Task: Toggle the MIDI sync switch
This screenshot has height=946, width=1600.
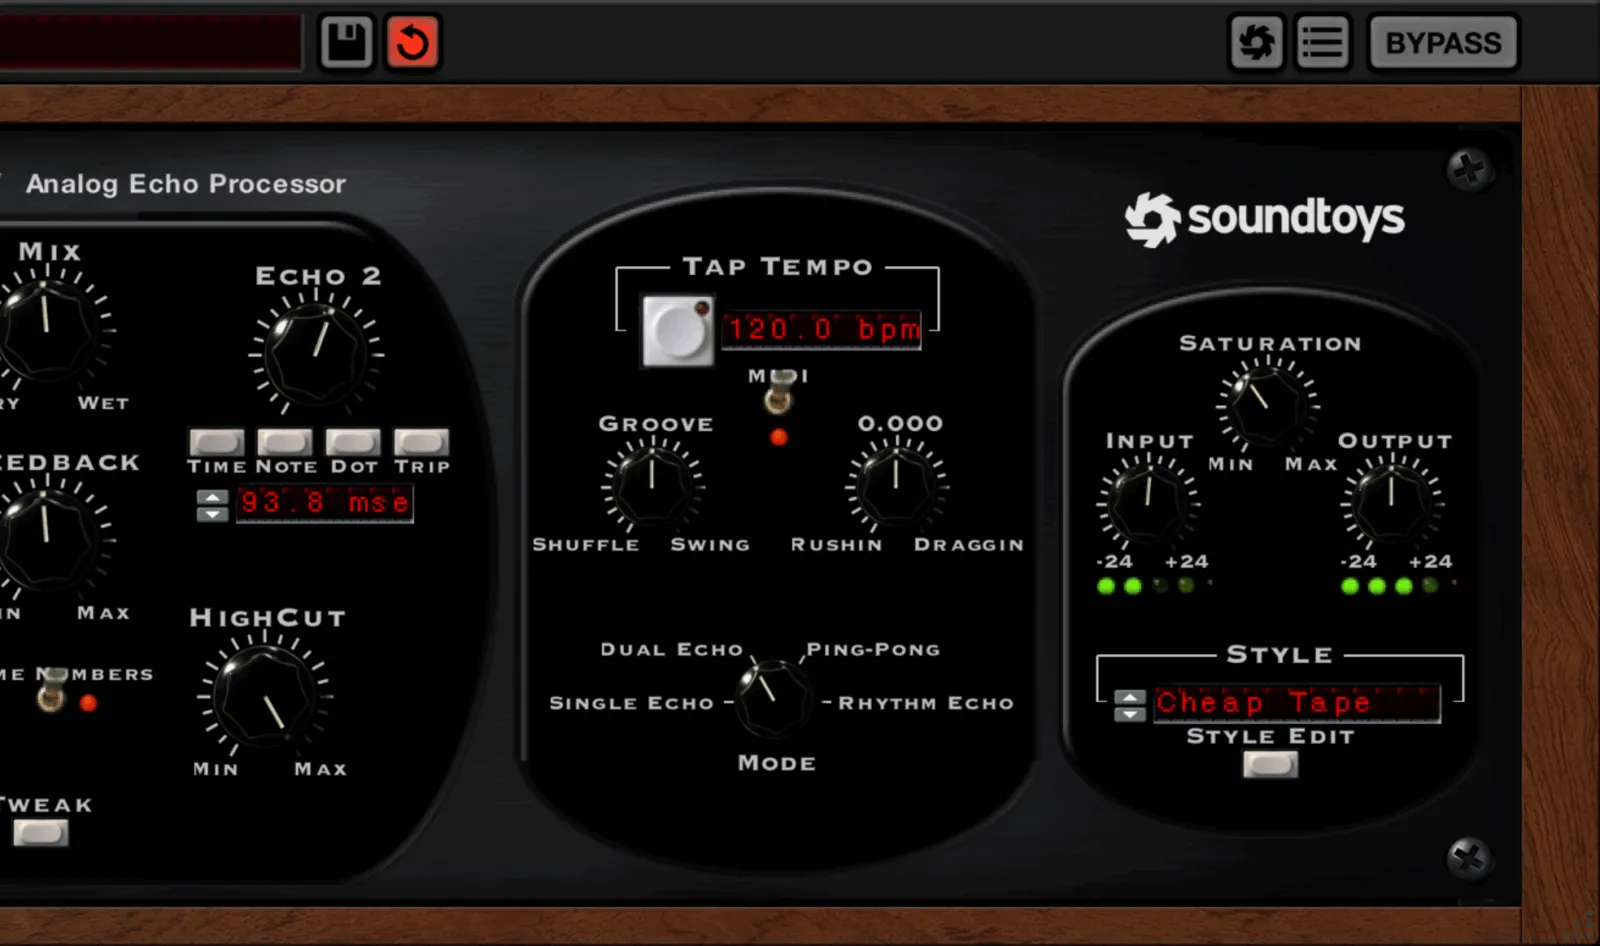Action: [779, 397]
